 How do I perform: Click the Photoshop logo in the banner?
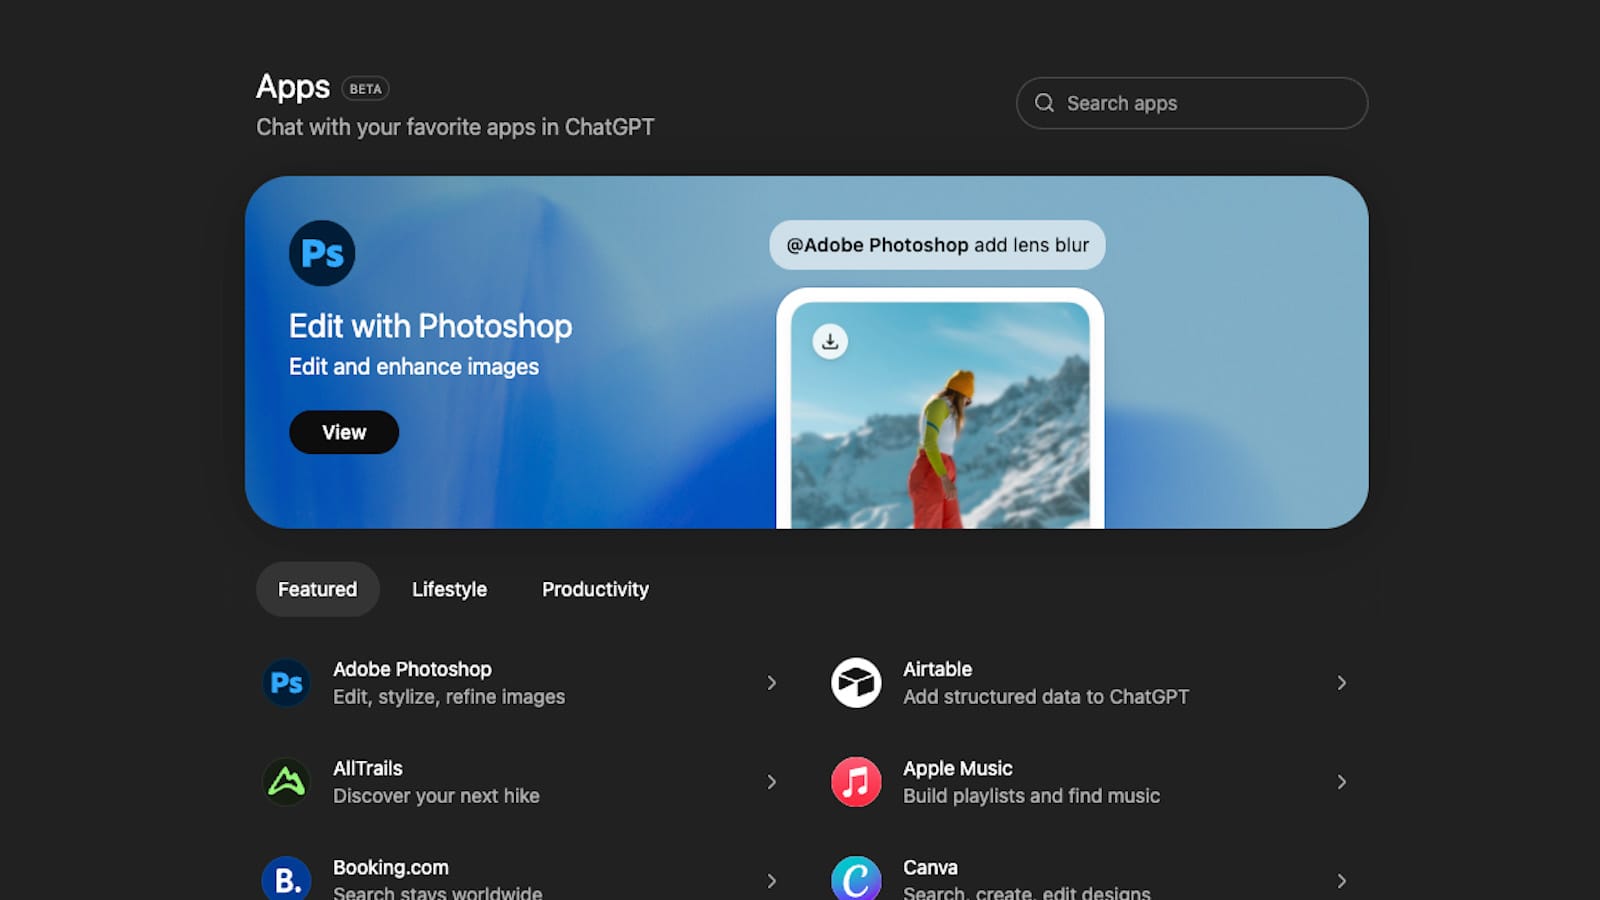coord(321,253)
